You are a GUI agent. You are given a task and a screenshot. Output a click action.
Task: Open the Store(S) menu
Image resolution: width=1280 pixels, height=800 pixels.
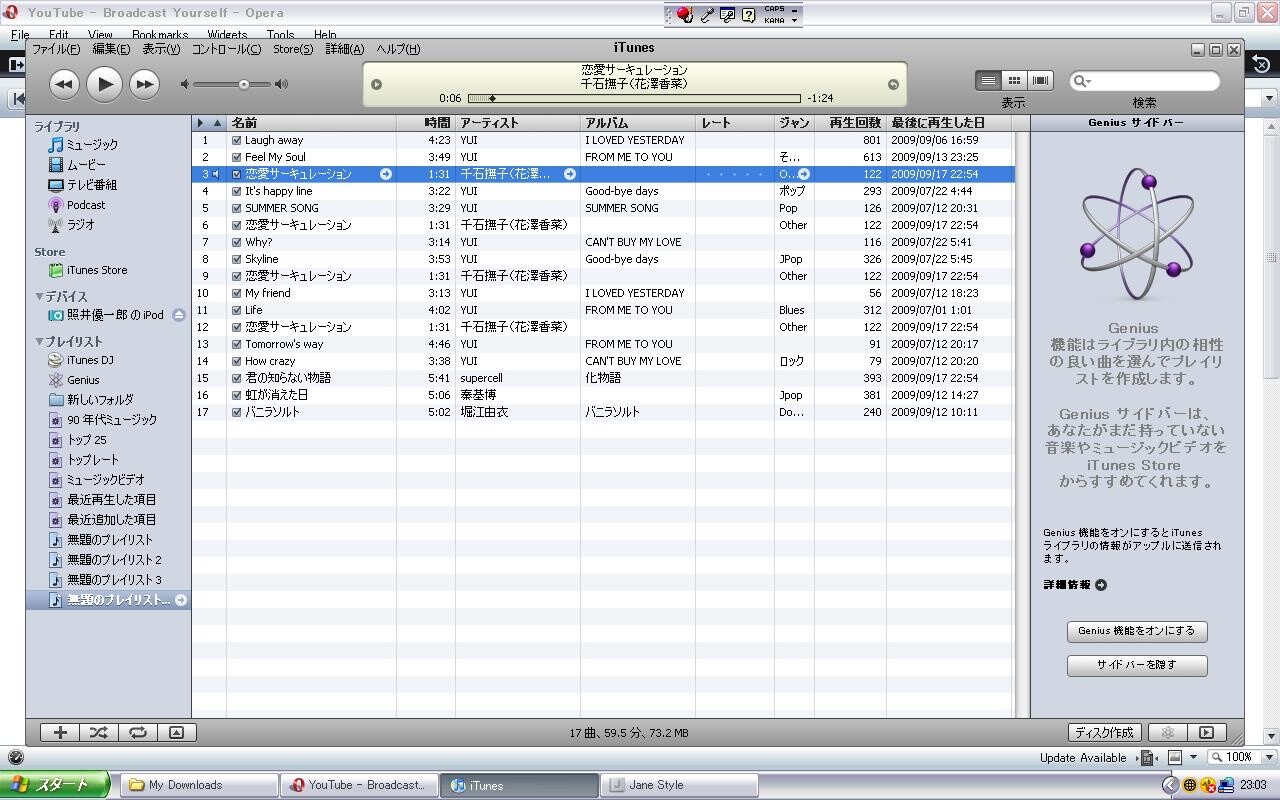pyautogui.click(x=293, y=48)
